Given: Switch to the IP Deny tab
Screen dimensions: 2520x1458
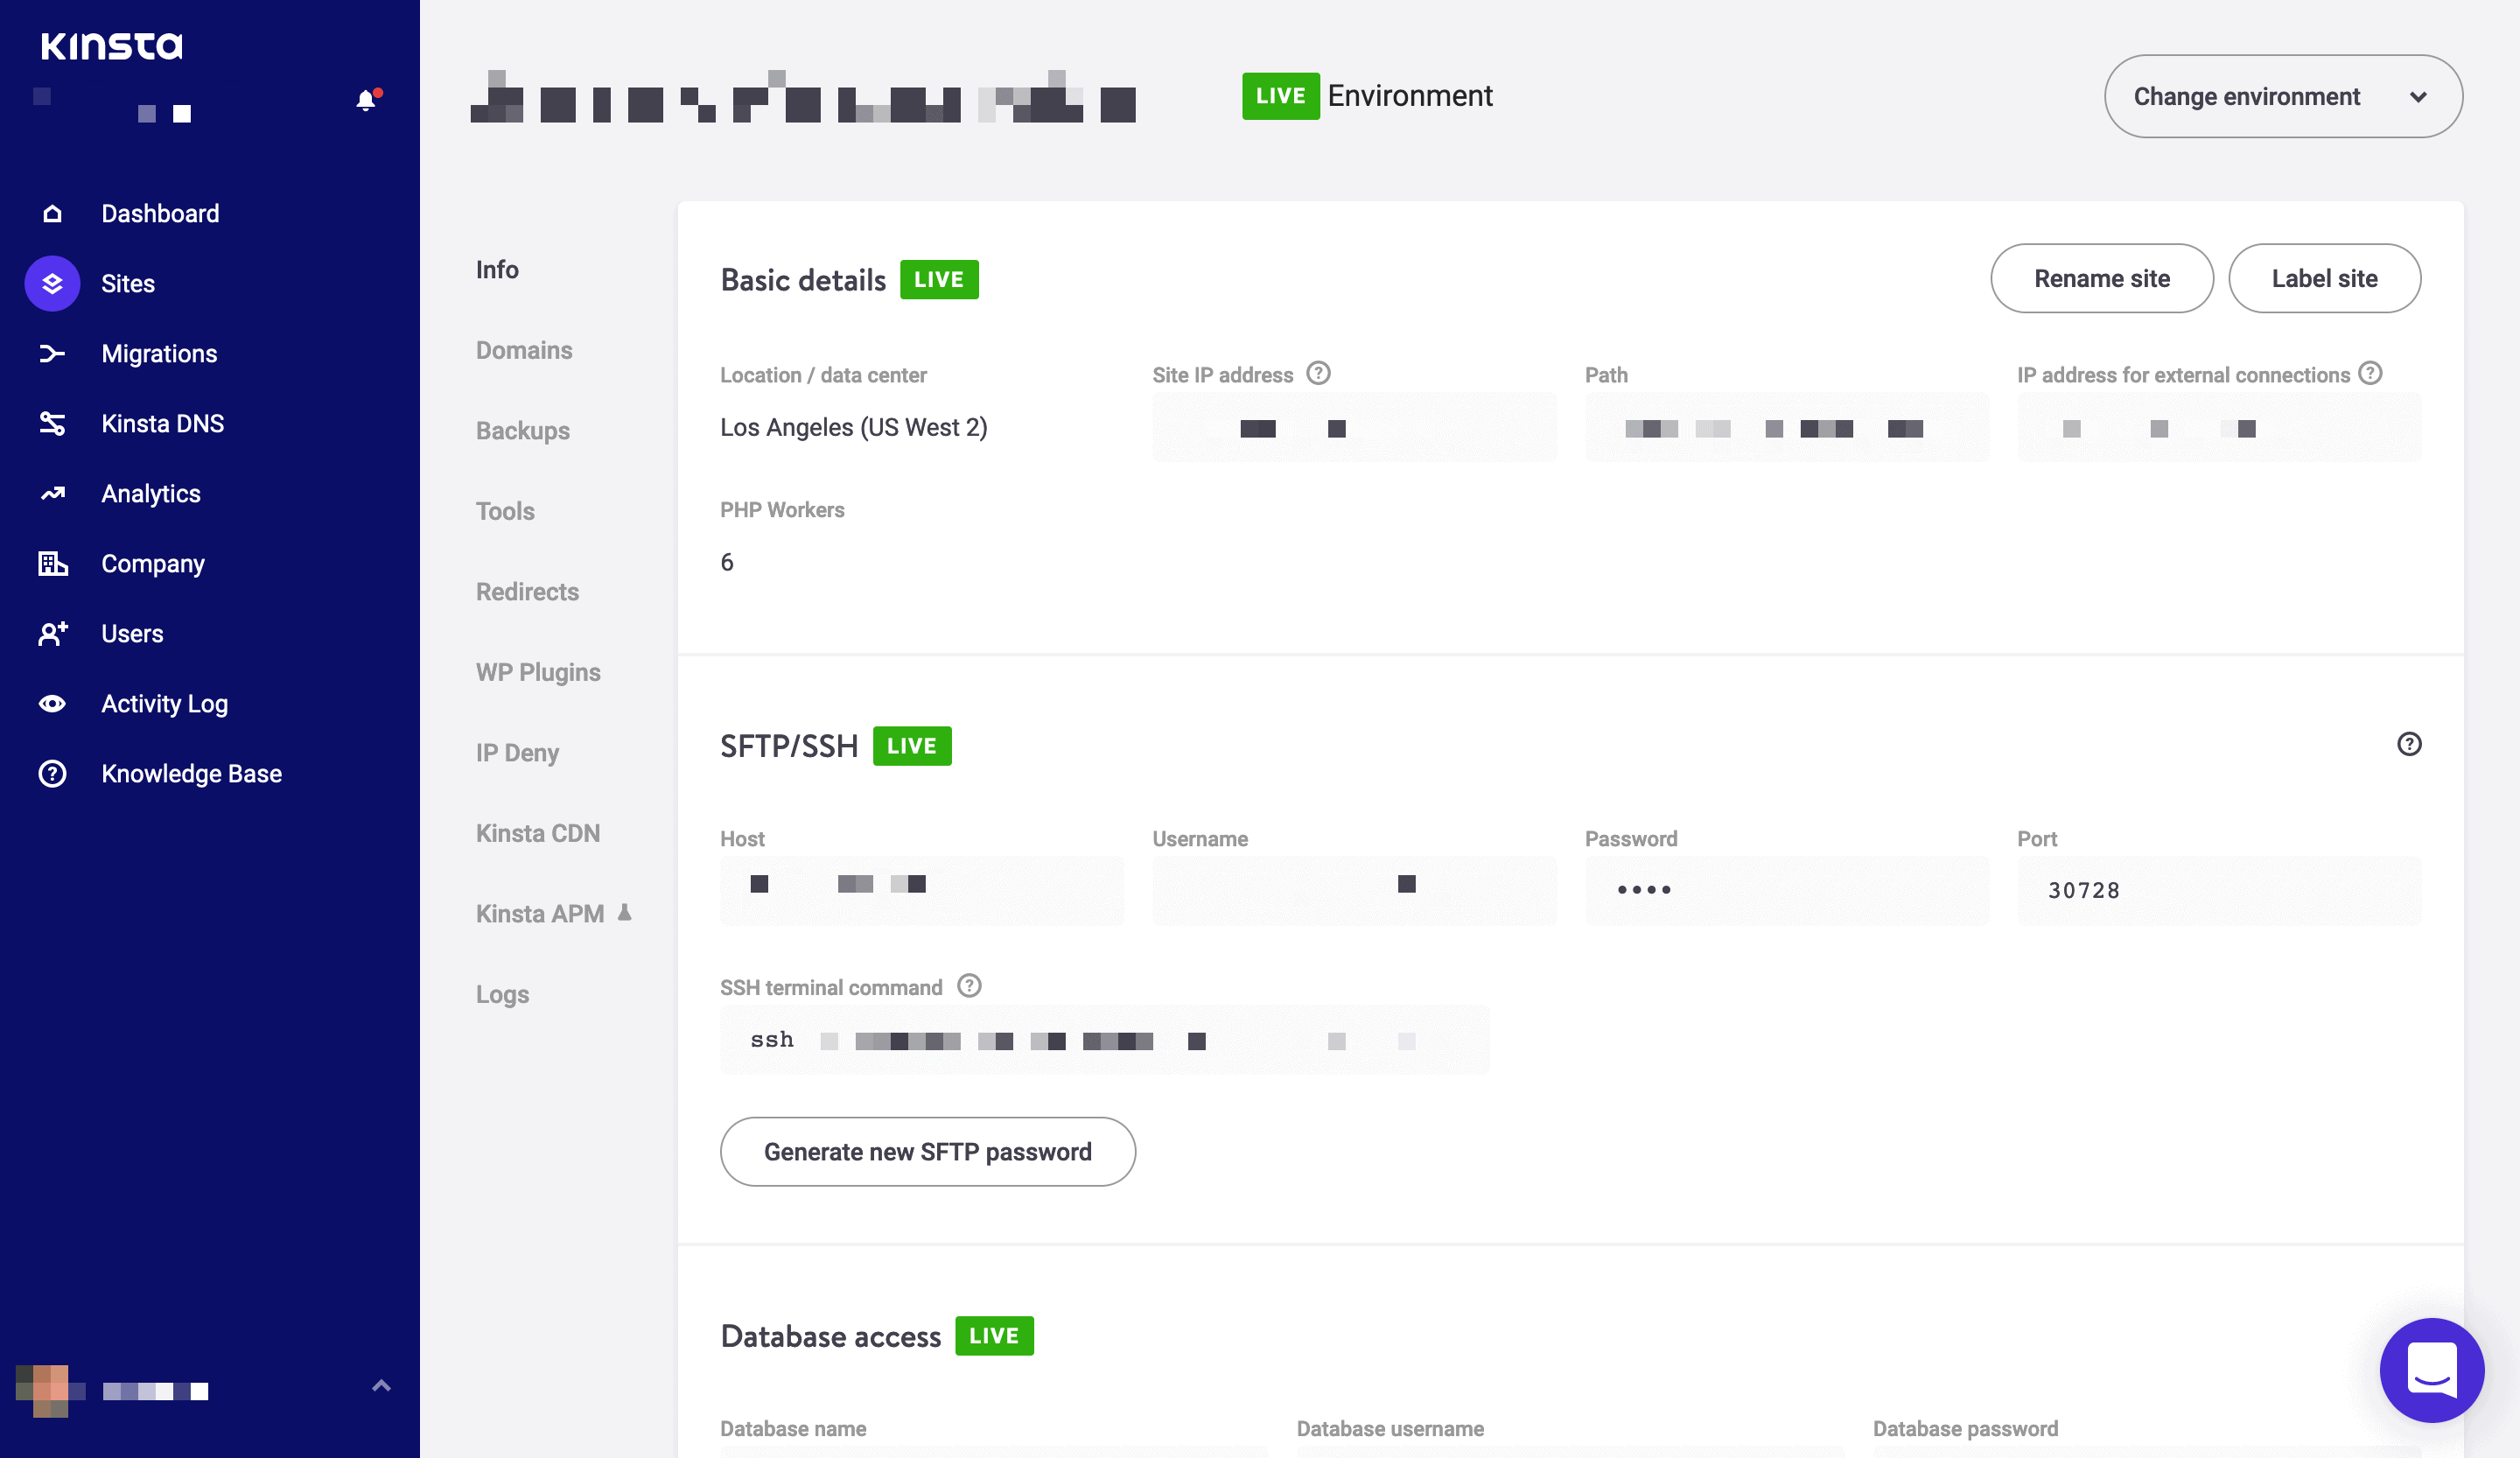Looking at the screenshot, I should tap(517, 752).
